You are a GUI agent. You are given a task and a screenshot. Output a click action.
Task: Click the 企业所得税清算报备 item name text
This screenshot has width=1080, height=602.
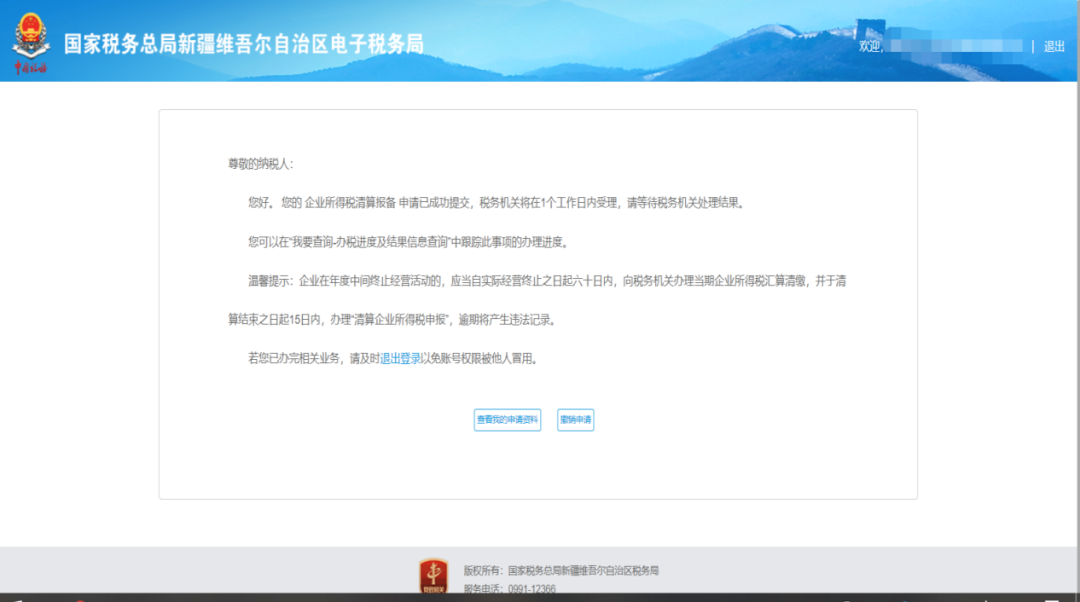350,202
